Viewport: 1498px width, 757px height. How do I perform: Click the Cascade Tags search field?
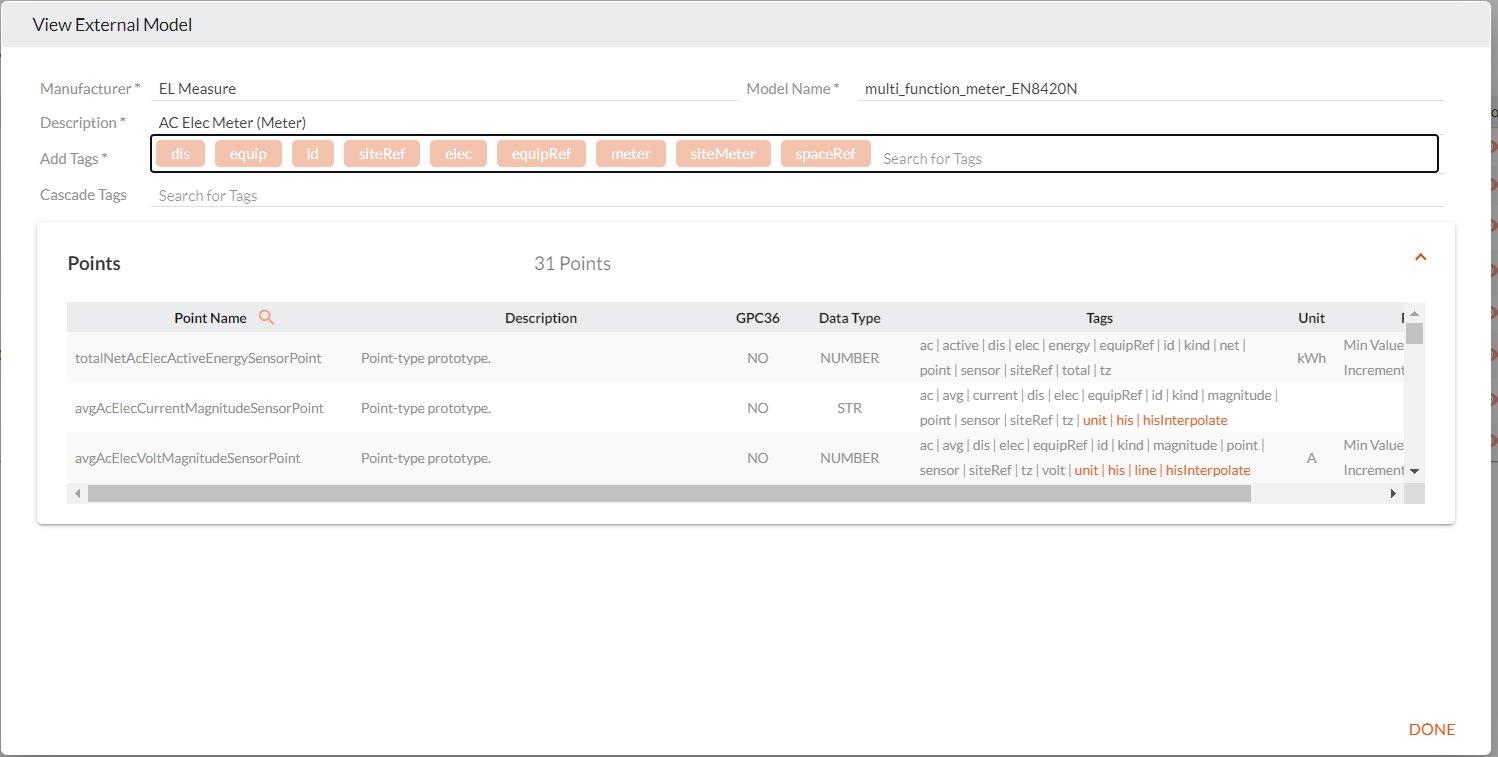[x=797, y=195]
